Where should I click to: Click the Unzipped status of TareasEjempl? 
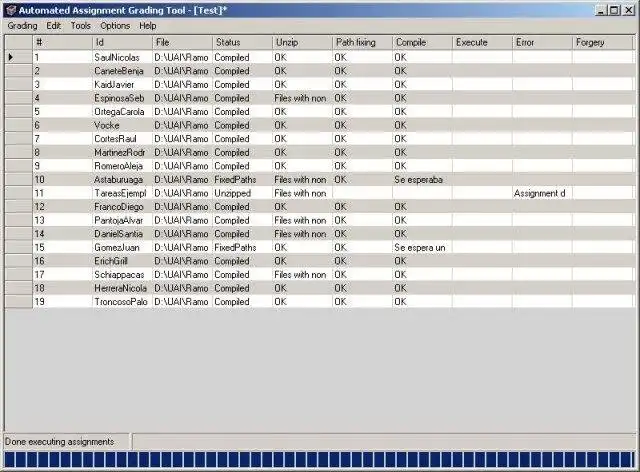point(242,193)
